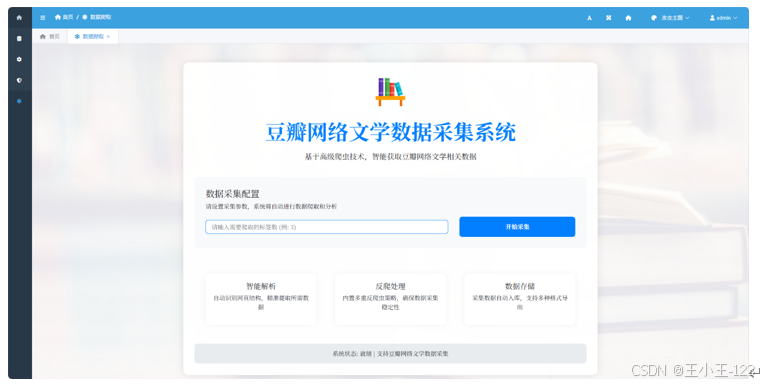Open the 改变主题 theme dropdown
Image resolution: width=767 pixels, height=384 pixels.
(670, 18)
